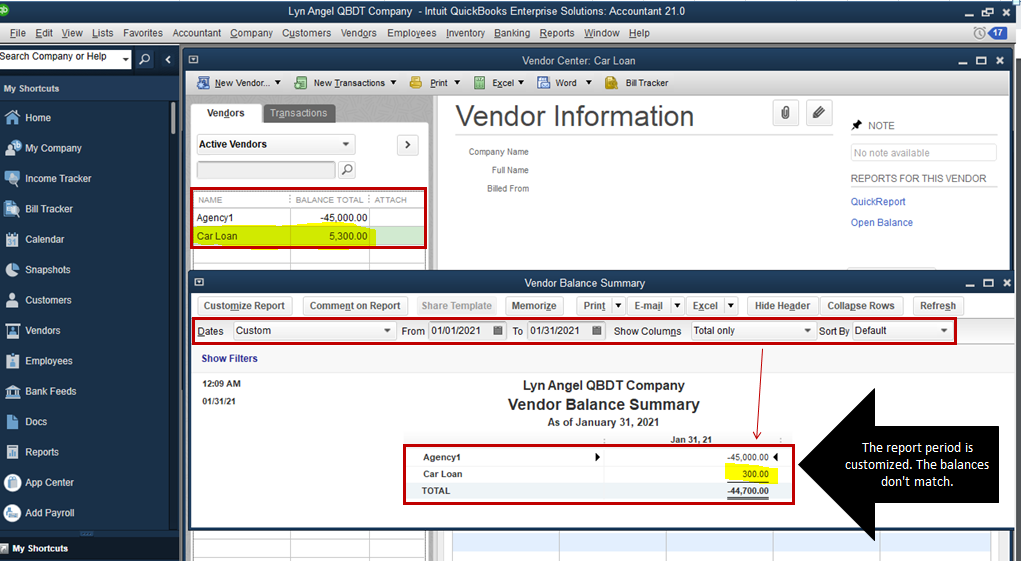
Task: Click Customize Report button
Action: click(244, 306)
